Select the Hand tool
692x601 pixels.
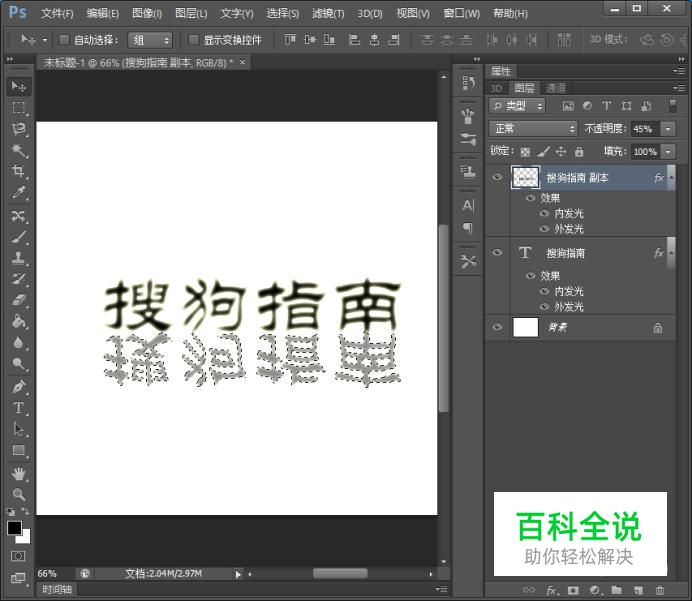click(x=18, y=474)
